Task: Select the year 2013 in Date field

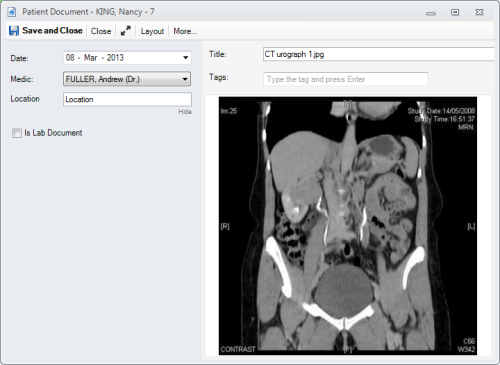Action: tap(115, 58)
